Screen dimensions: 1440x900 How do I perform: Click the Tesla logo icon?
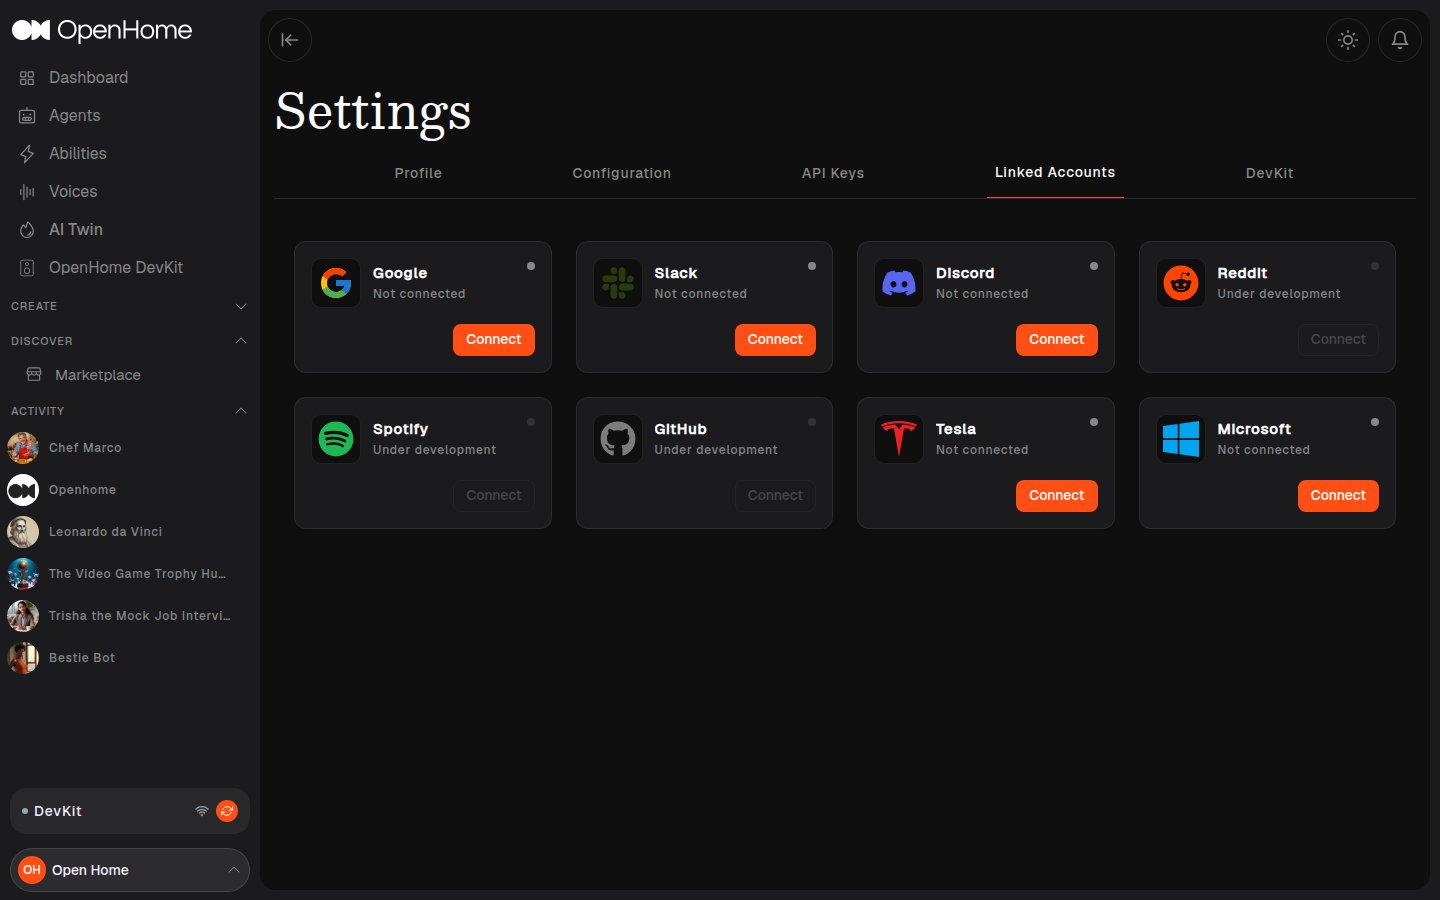[x=899, y=439]
